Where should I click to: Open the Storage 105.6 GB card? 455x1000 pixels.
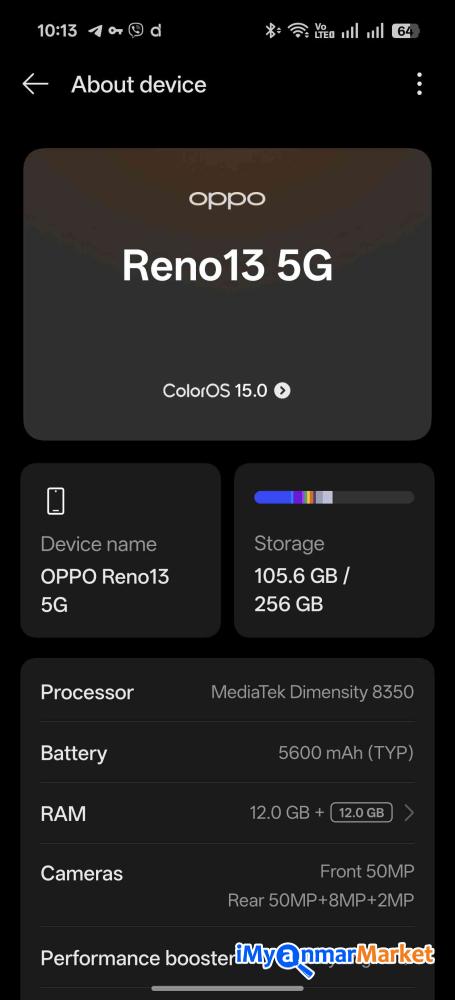(334, 550)
